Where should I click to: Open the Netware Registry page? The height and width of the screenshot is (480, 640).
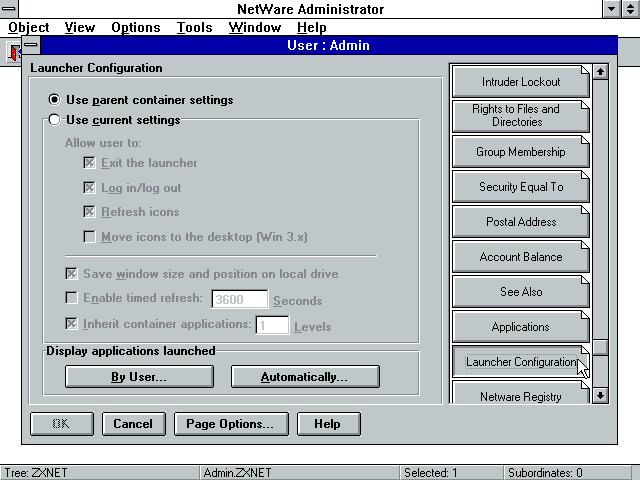(521, 393)
